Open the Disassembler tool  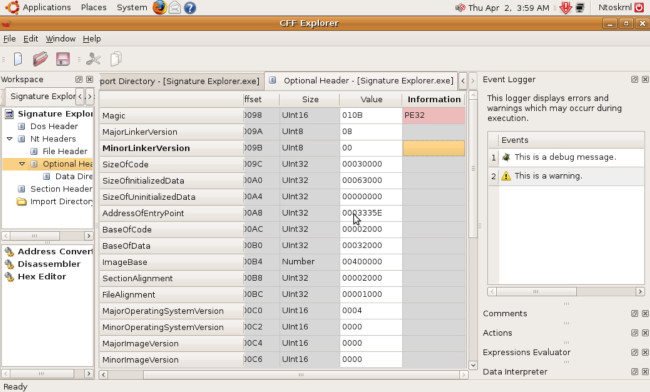[x=43, y=264]
